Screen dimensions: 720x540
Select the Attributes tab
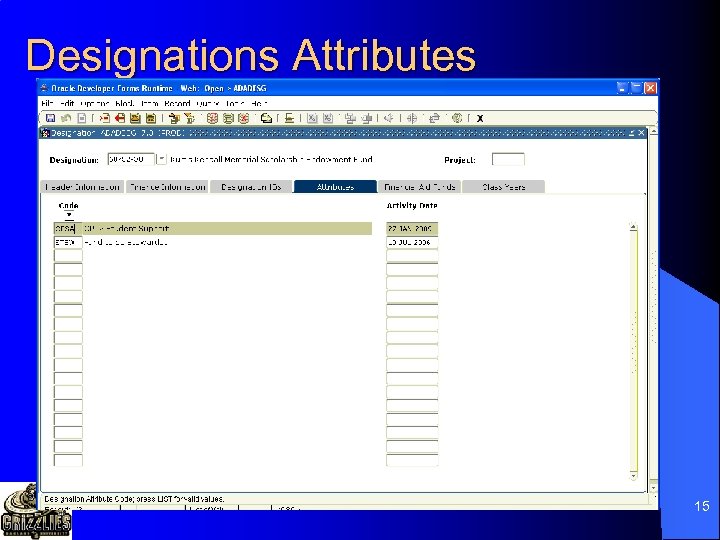(335, 187)
